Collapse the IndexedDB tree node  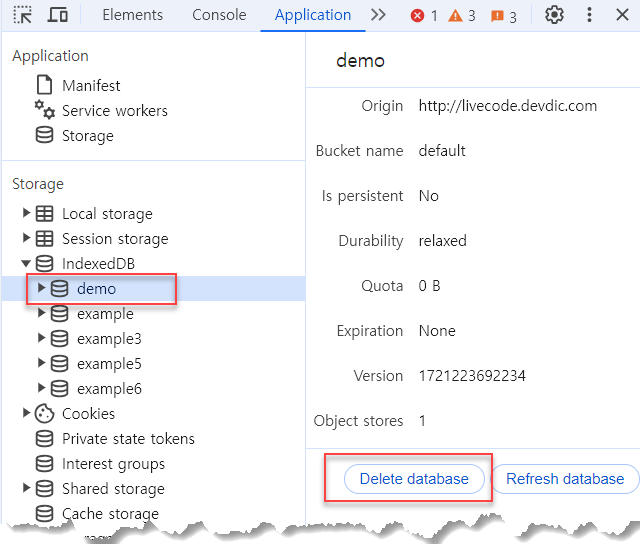tap(27, 264)
